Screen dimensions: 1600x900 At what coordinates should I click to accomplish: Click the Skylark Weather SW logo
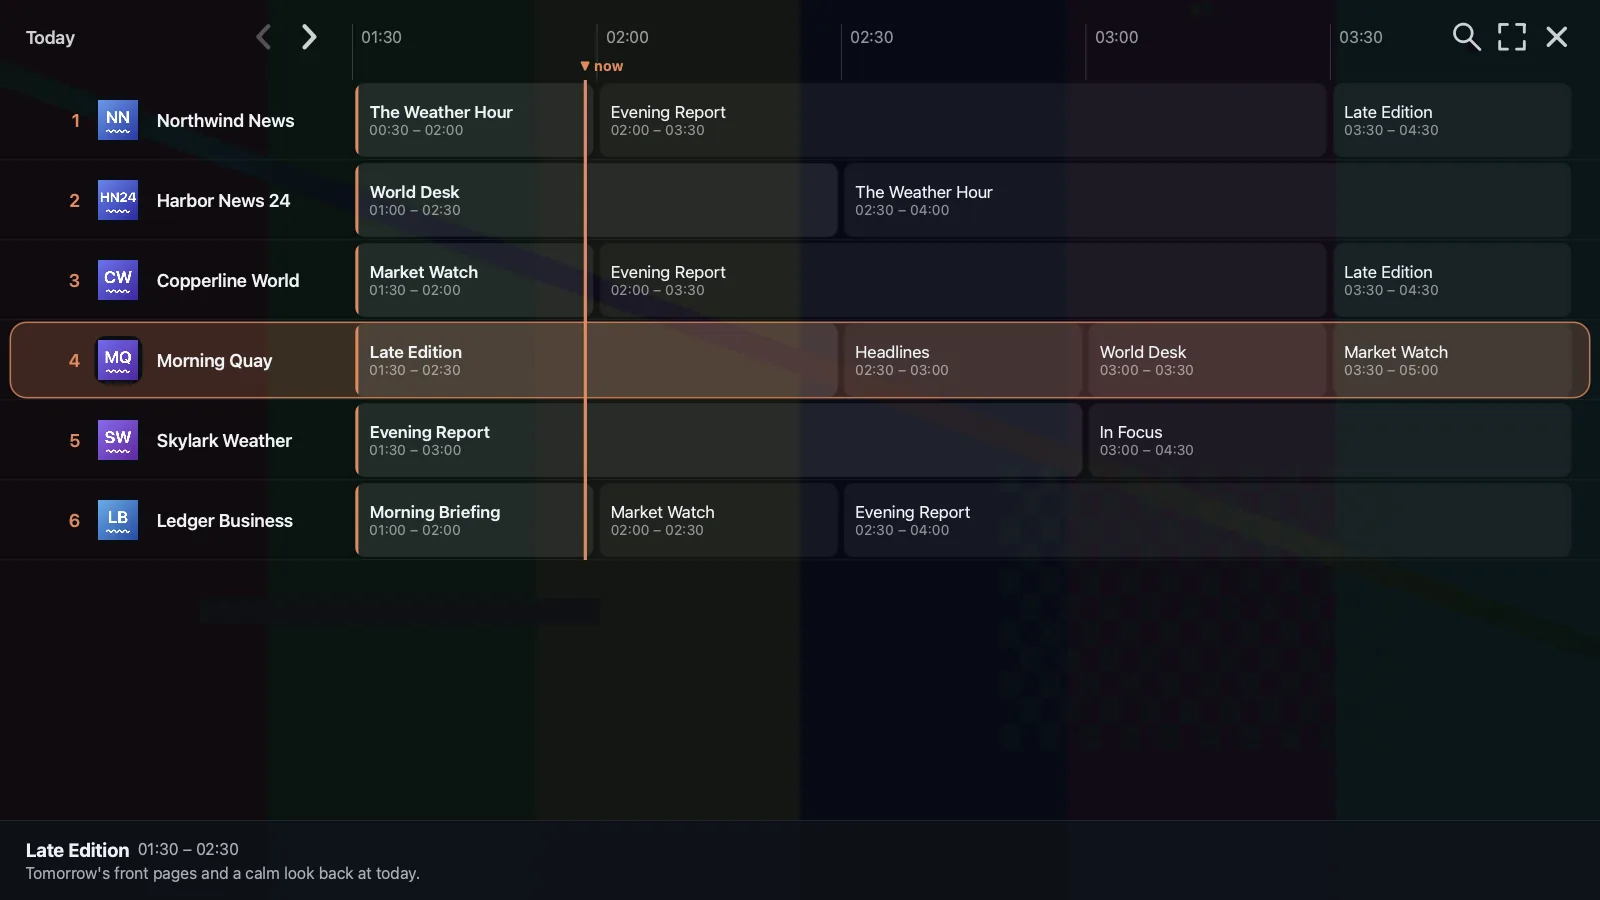[x=118, y=440]
